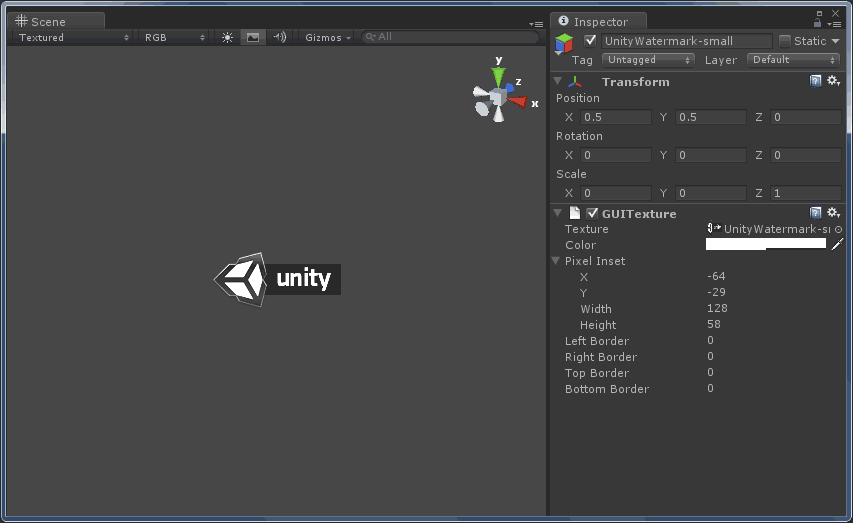Click Pixel Inset Width value 128
The image size is (853, 523).
click(x=717, y=309)
